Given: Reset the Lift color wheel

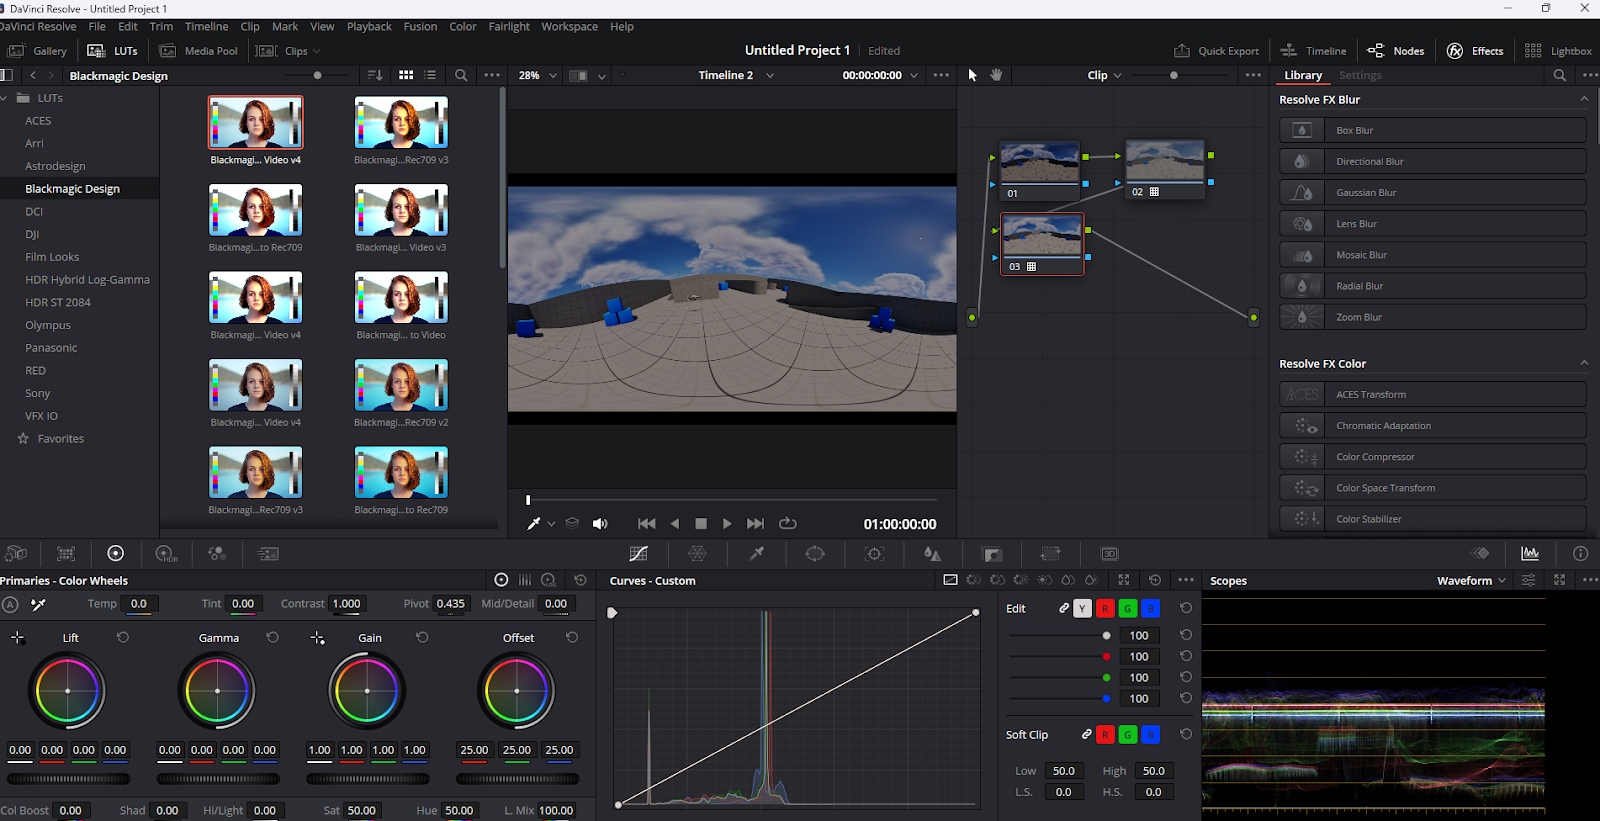Looking at the screenshot, I should (123, 637).
